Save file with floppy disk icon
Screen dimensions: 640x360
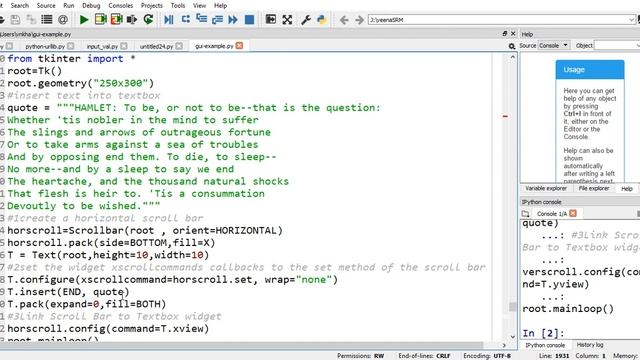(15, 19)
